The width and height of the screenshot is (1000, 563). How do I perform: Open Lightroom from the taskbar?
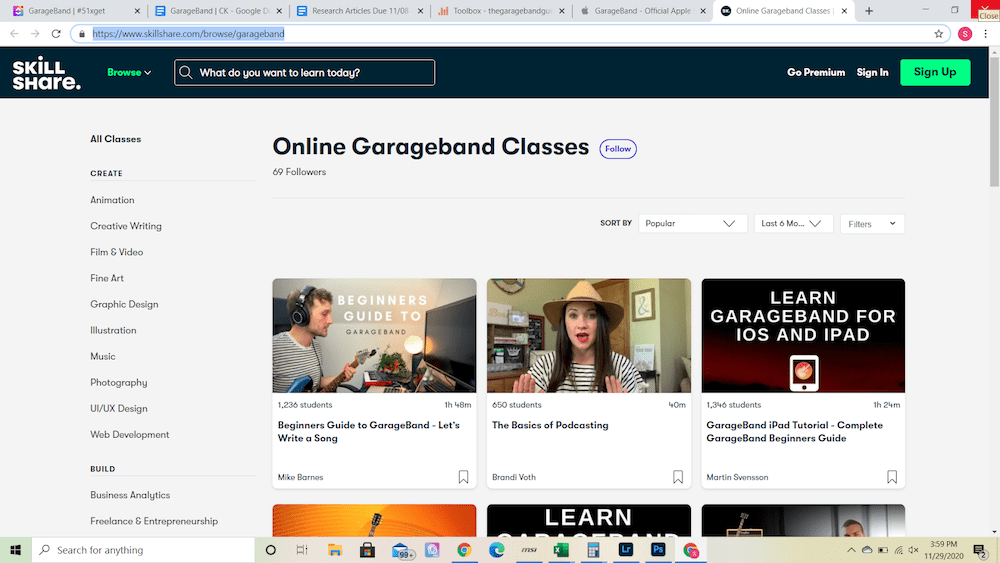coord(626,550)
